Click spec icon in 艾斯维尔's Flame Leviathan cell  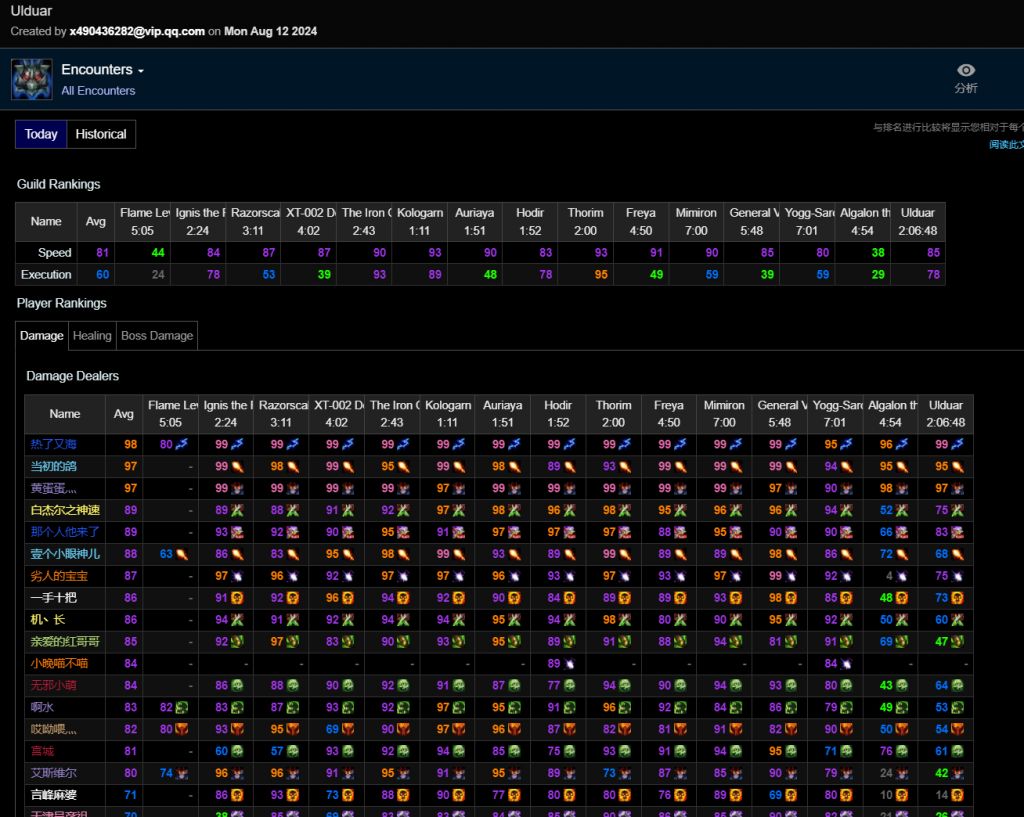click(x=182, y=774)
